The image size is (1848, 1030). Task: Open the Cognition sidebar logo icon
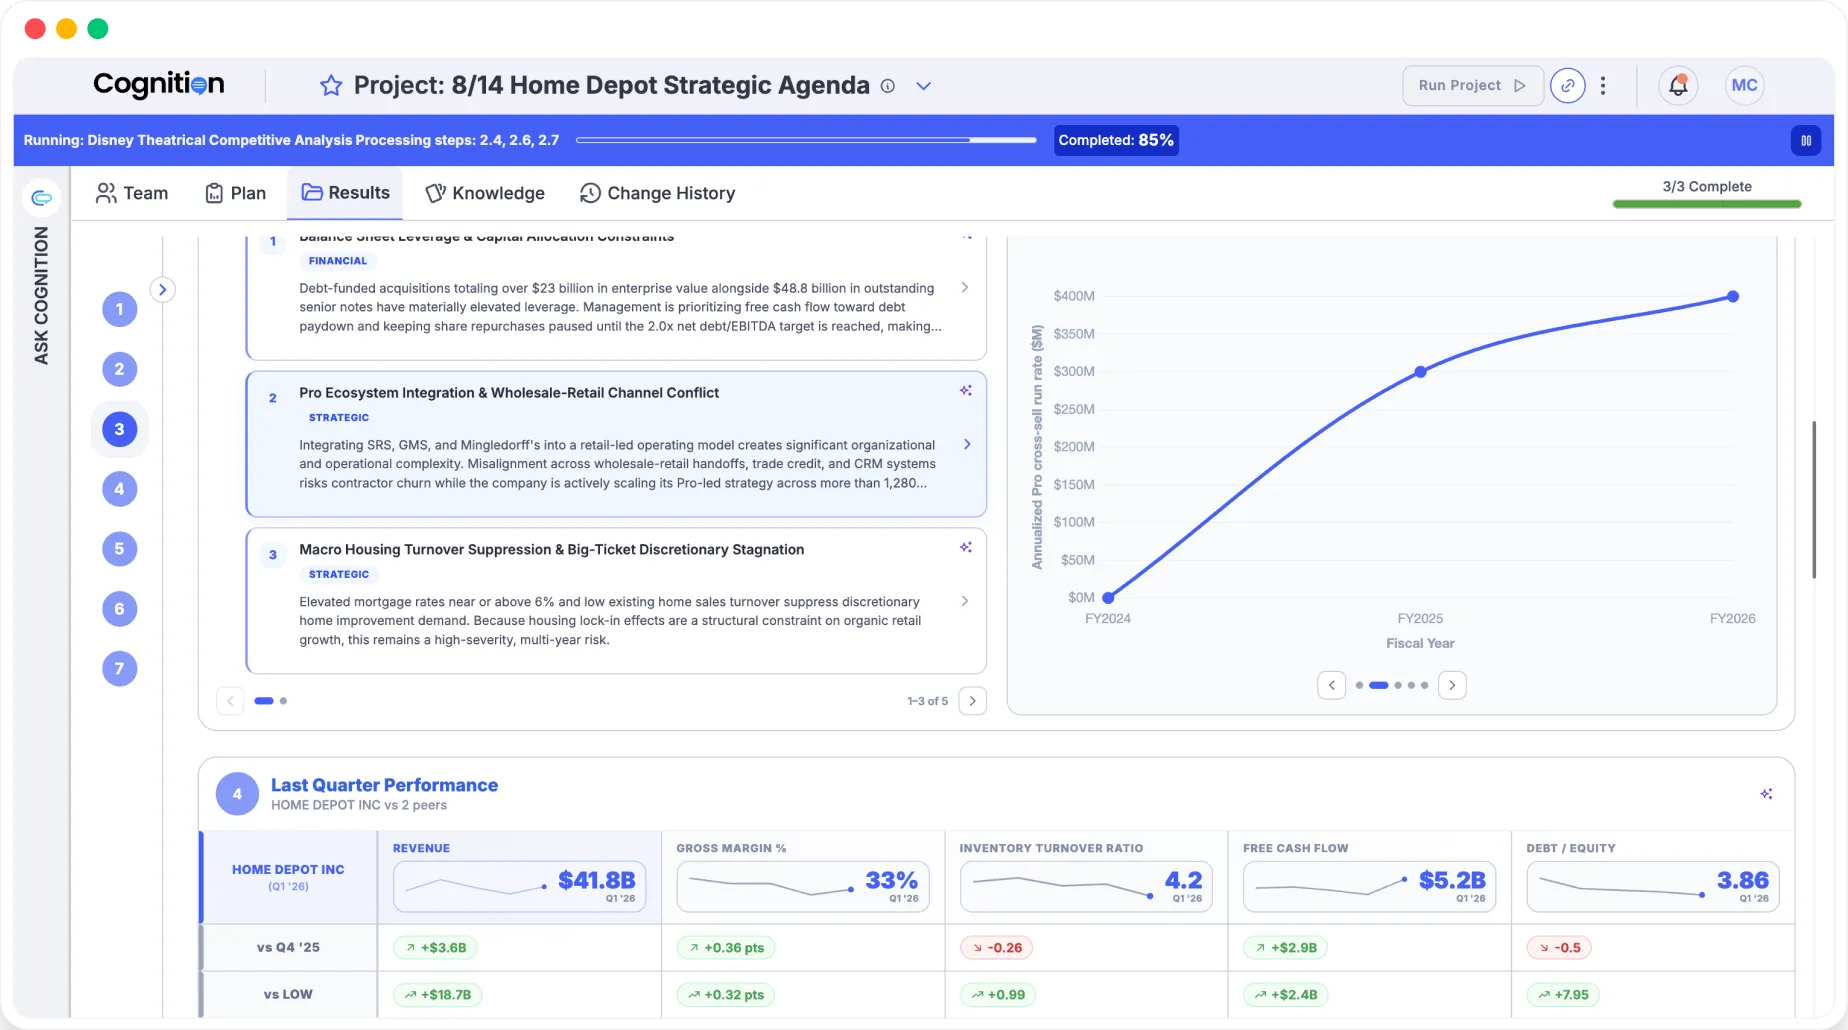(x=41, y=198)
